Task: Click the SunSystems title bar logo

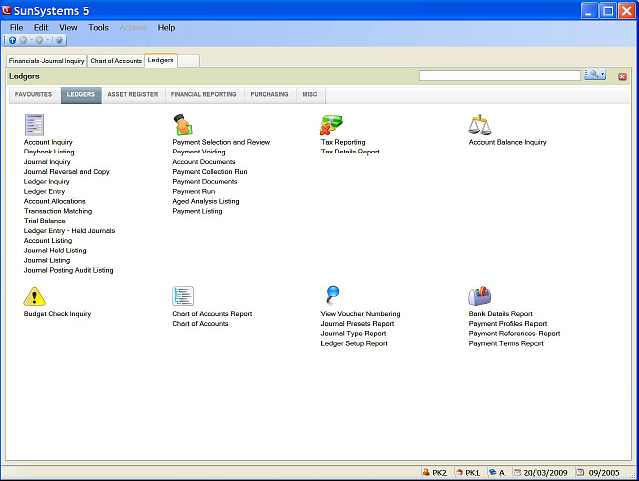Action: (7, 10)
